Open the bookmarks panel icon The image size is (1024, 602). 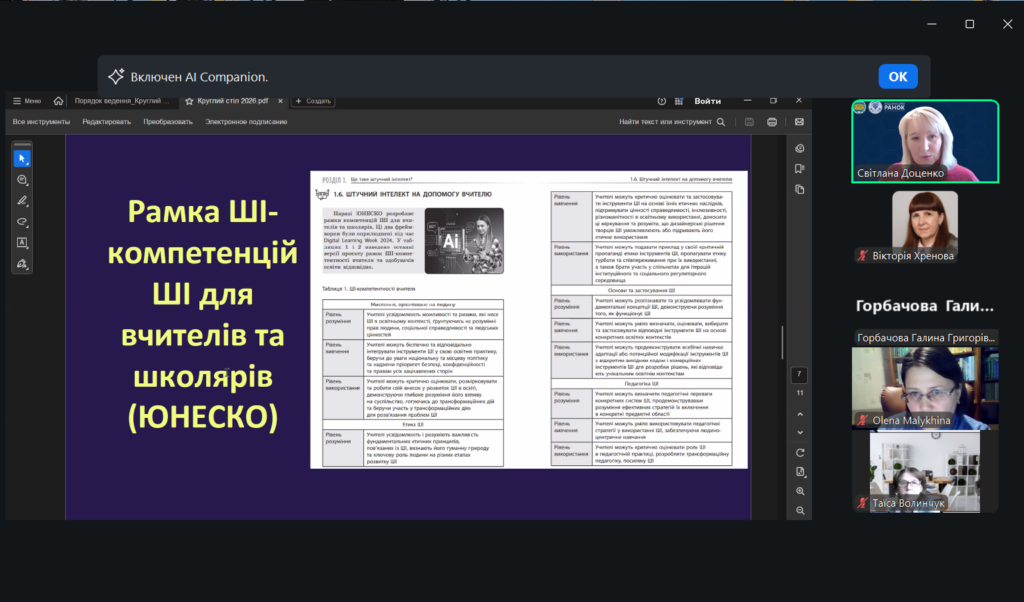(800, 169)
